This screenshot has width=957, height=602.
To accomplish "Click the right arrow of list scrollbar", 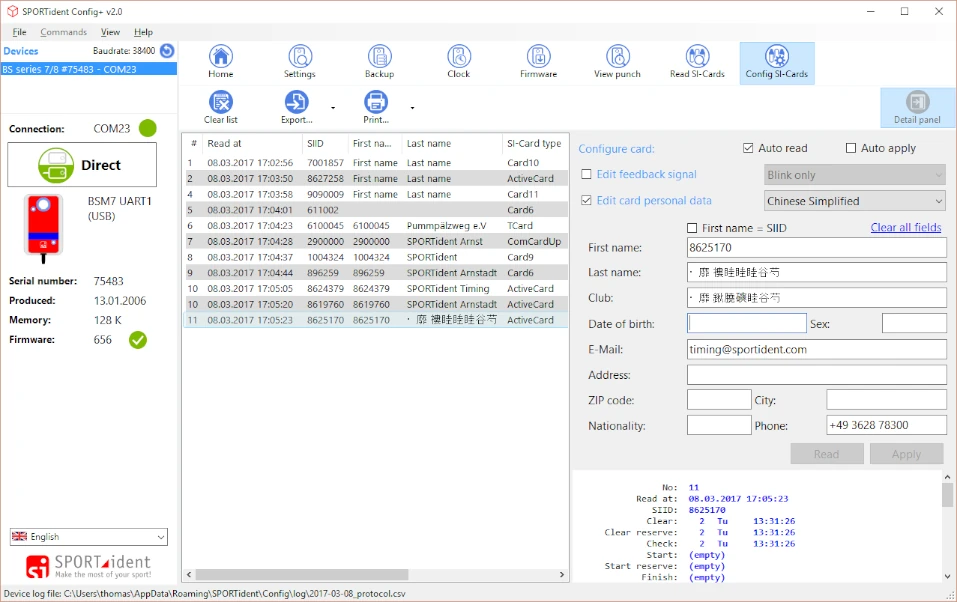I will pos(562,575).
